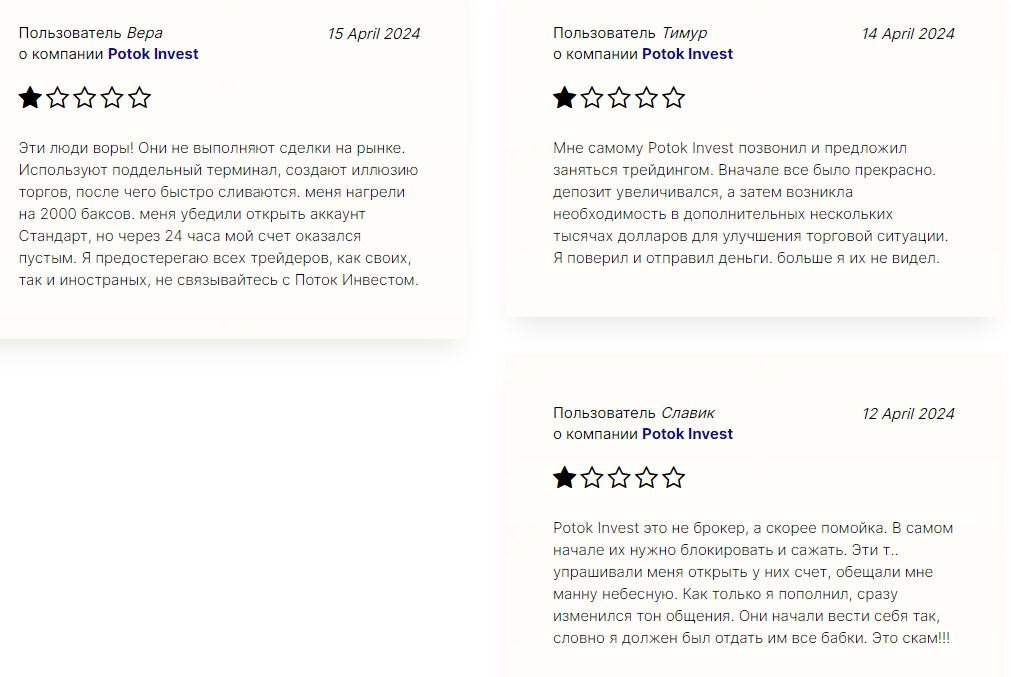
Task: Click the third star in Вера's rating
Action: (85, 98)
